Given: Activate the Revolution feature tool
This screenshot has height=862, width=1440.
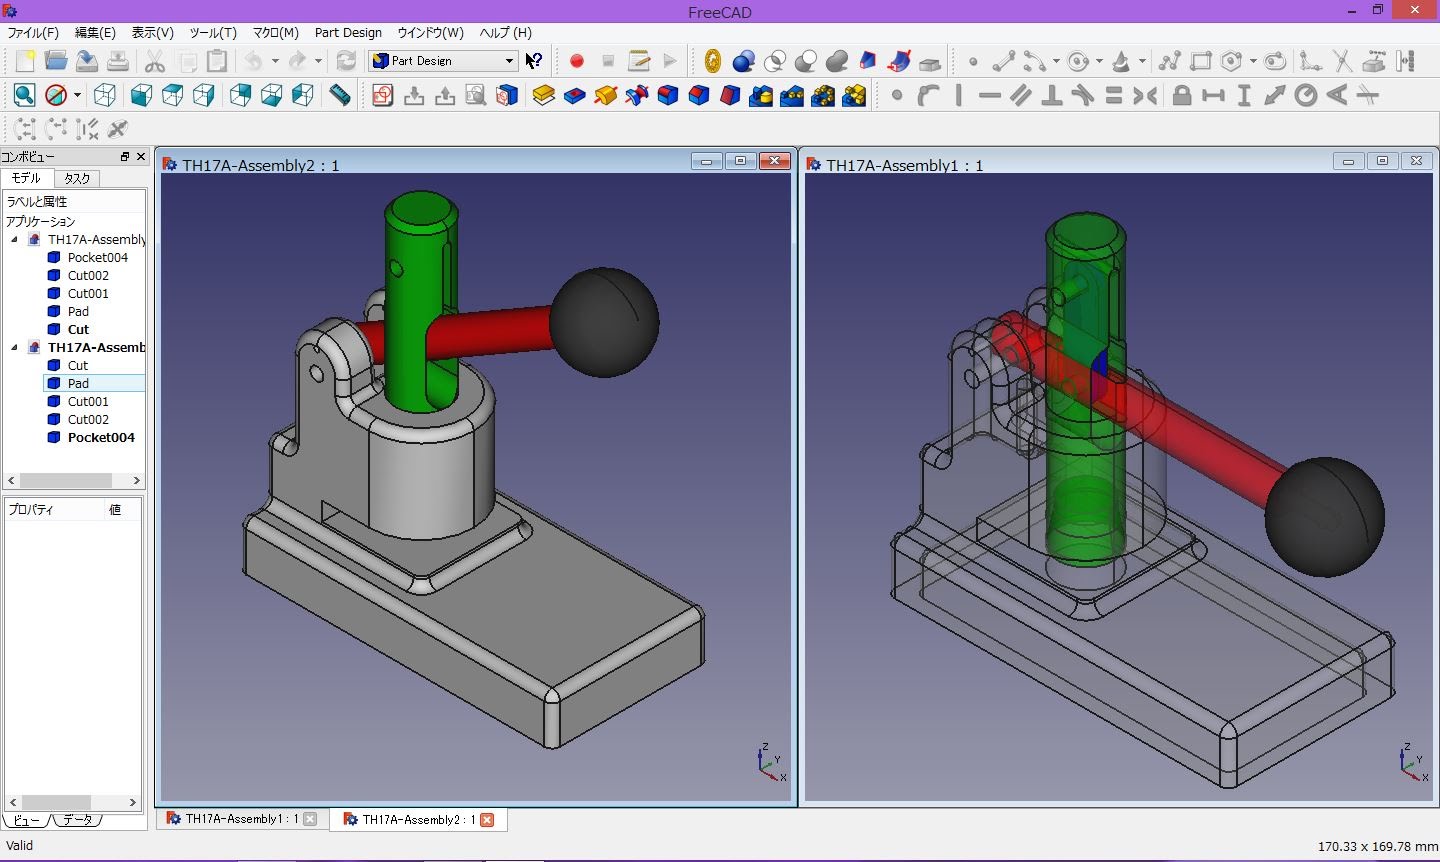Looking at the screenshot, I should (604, 94).
